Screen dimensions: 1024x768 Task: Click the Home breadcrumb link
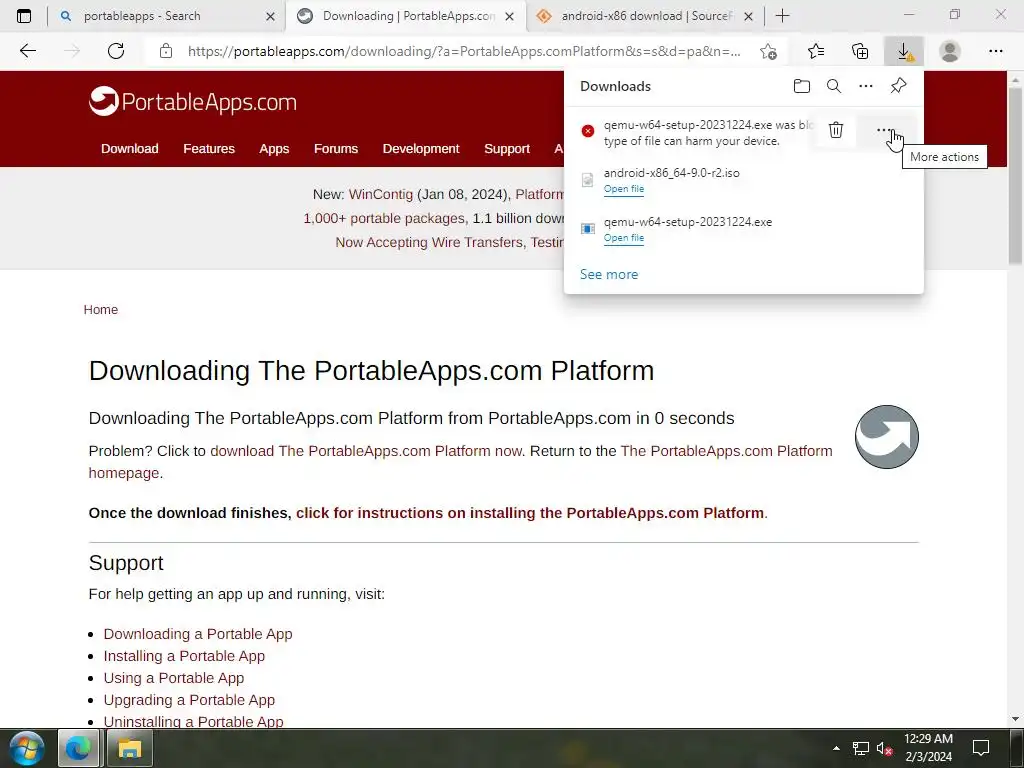[101, 310]
